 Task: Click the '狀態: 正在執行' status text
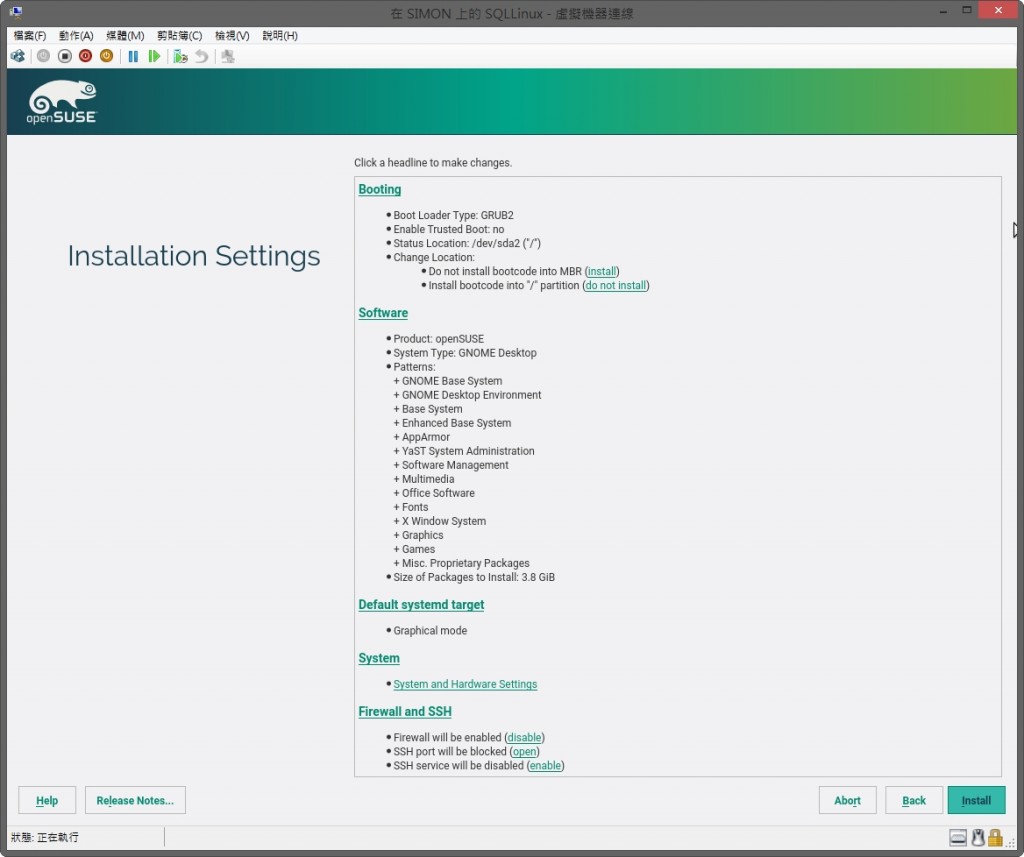point(45,837)
